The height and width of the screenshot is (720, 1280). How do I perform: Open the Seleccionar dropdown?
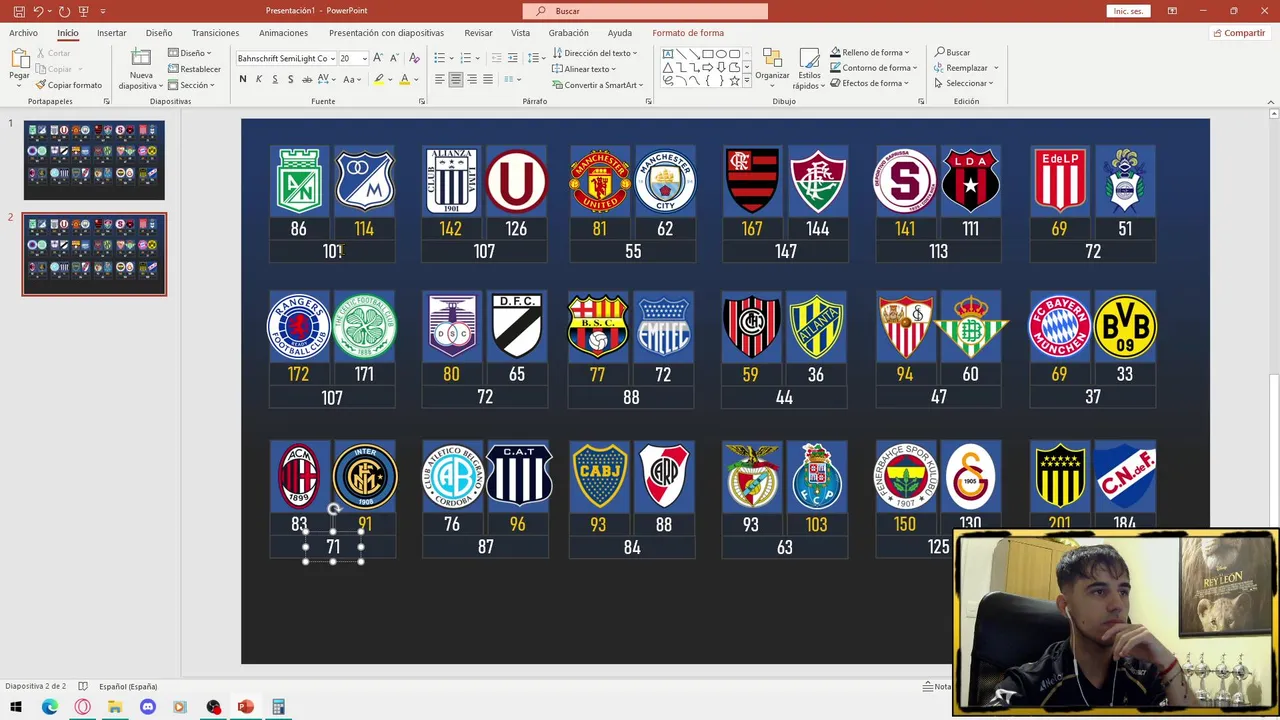click(964, 83)
